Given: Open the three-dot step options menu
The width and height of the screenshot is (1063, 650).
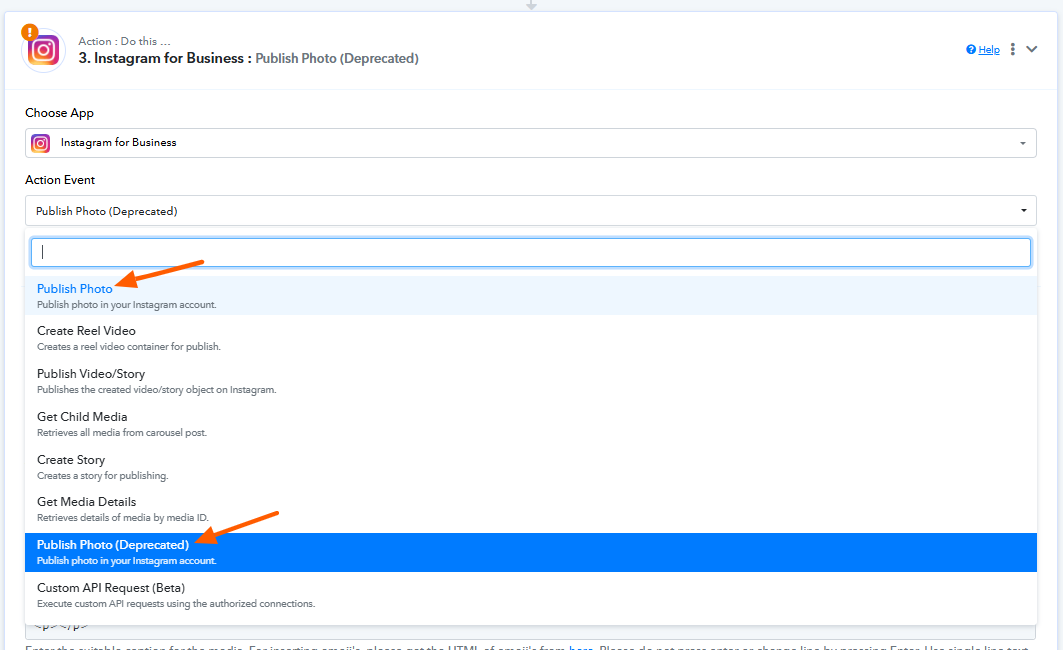Looking at the screenshot, I should 1013,49.
